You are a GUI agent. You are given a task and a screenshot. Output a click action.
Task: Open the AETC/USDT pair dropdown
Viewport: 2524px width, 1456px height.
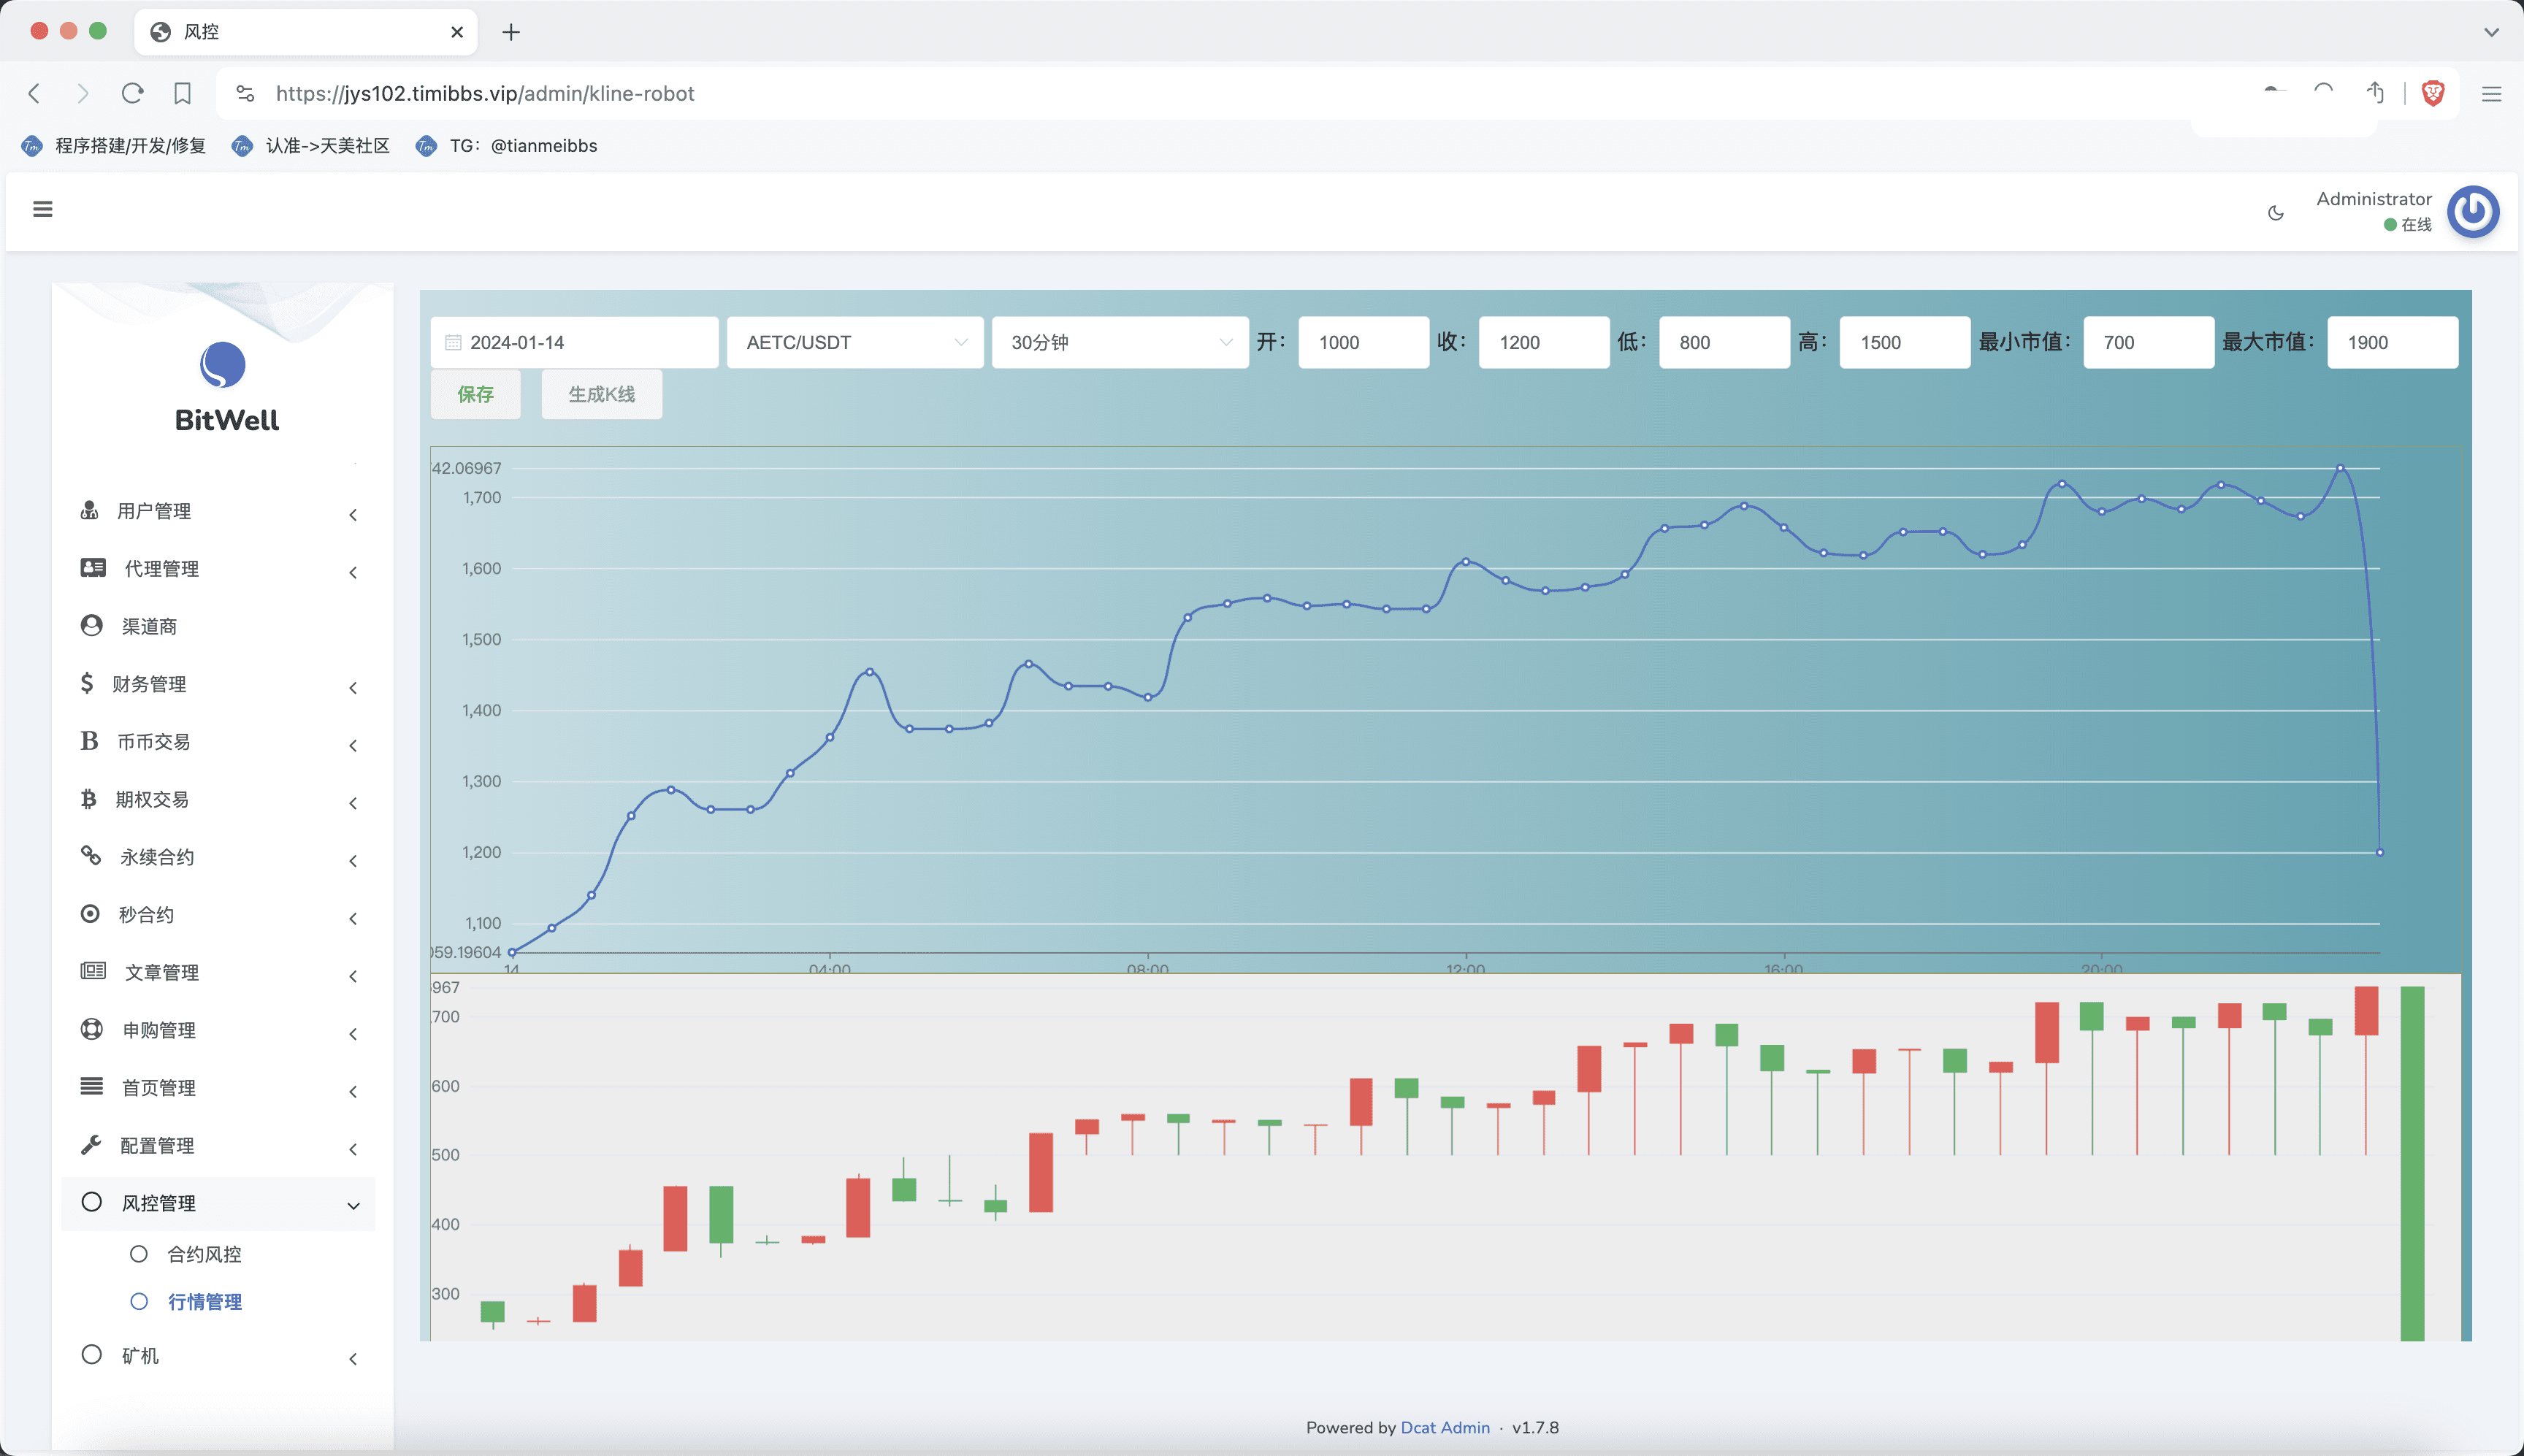855,342
